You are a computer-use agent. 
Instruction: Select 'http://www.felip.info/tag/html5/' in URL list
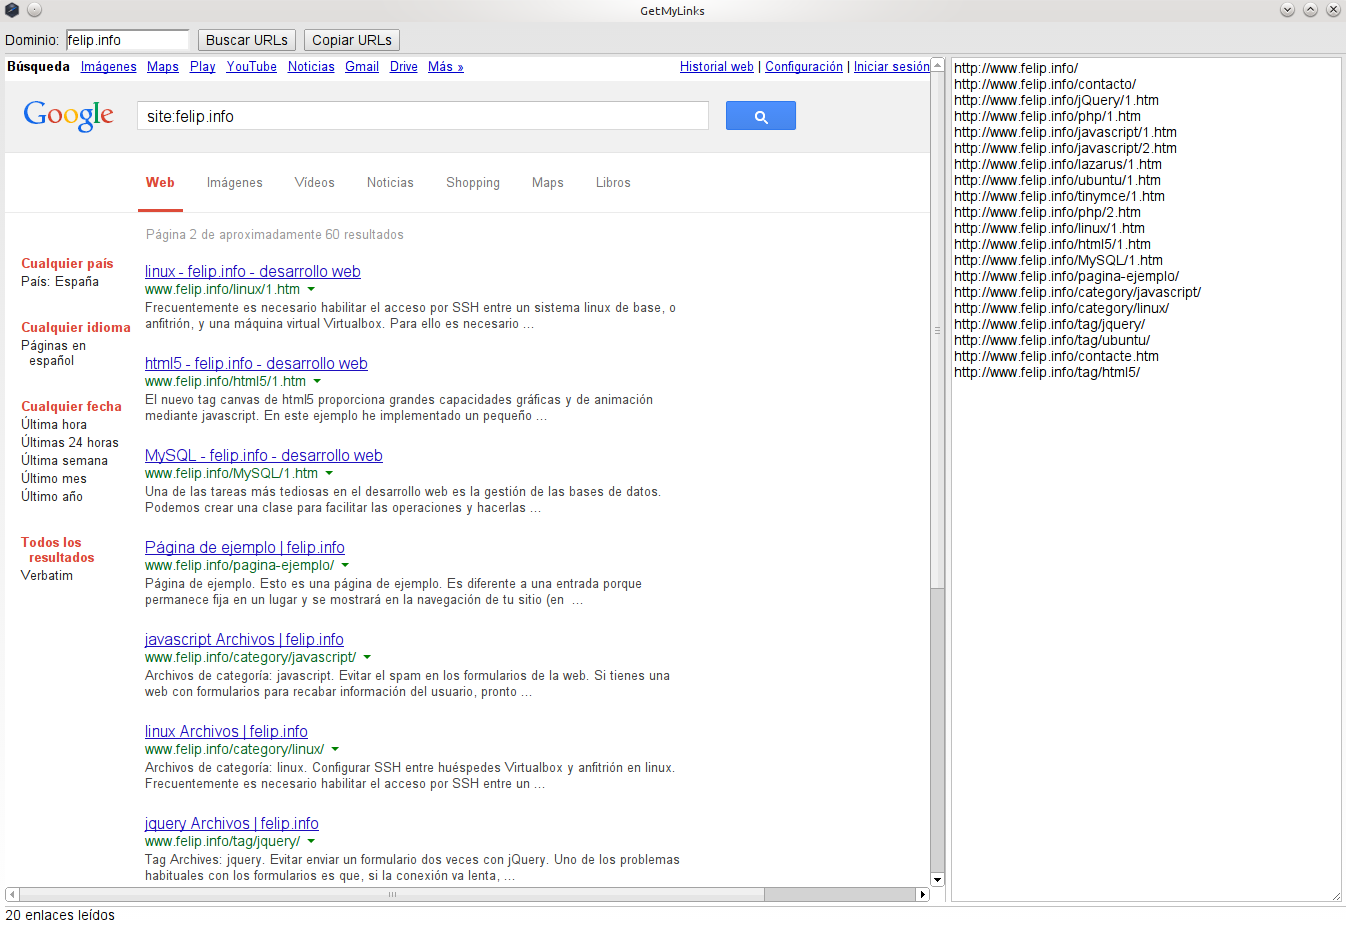coord(1047,372)
